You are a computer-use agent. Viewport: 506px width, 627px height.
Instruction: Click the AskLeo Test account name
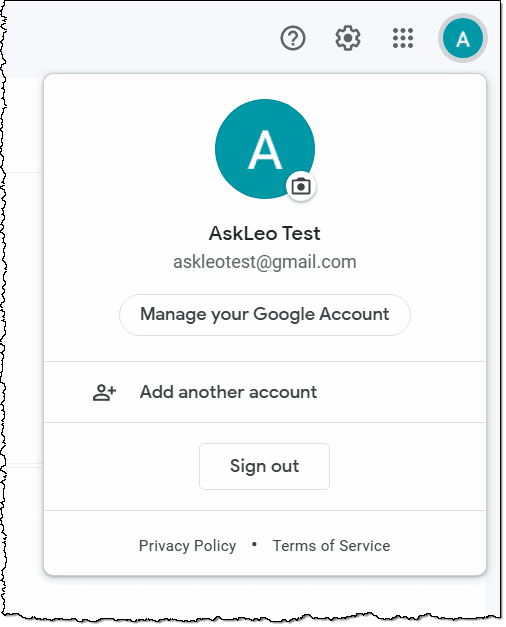(264, 234)
